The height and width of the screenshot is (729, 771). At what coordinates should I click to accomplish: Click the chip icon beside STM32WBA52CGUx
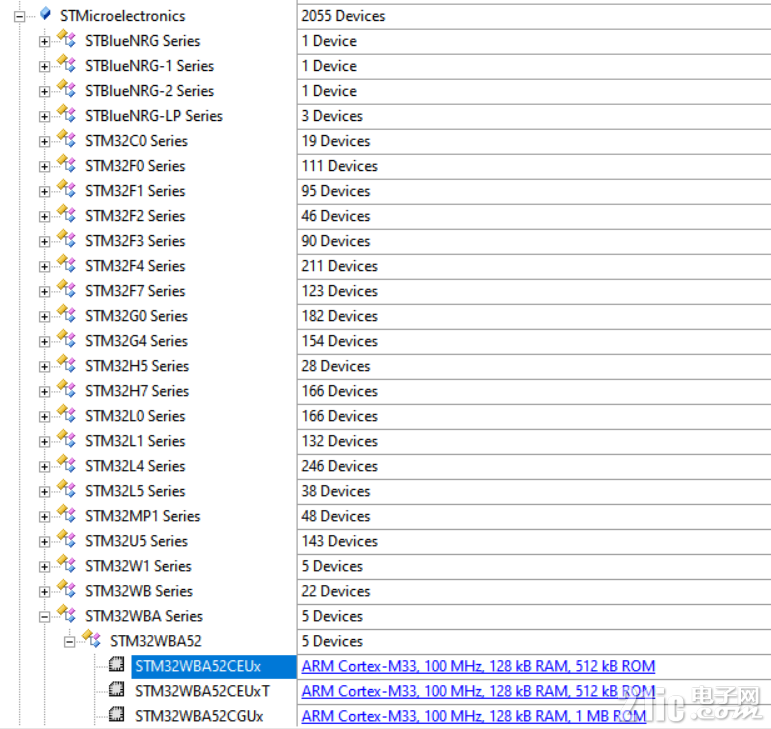117,714
